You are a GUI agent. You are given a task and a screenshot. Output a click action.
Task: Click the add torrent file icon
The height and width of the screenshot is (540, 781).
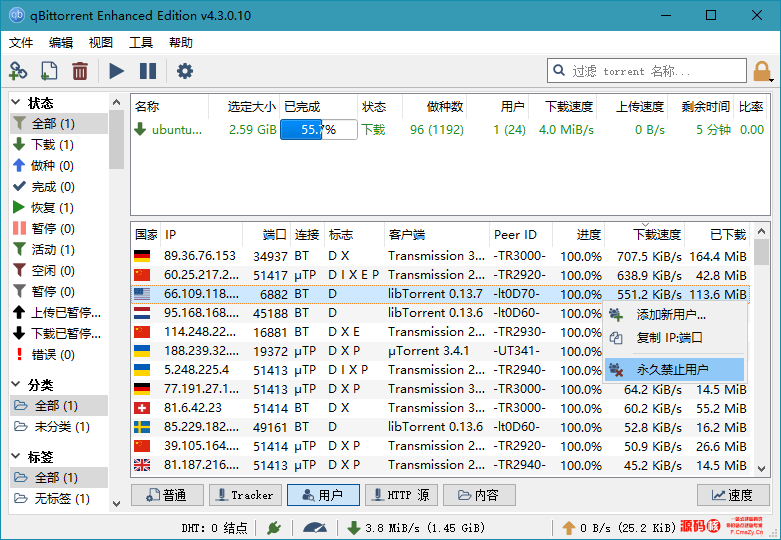pos(49,71)
